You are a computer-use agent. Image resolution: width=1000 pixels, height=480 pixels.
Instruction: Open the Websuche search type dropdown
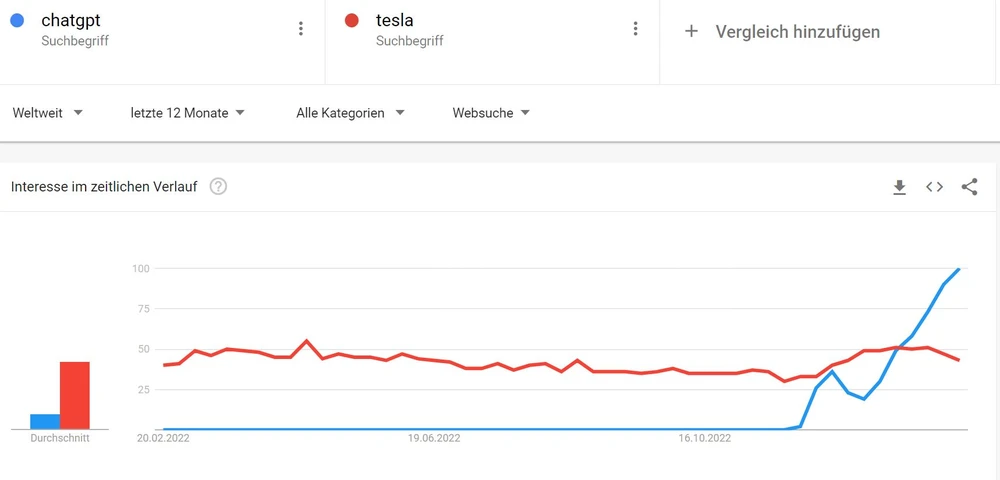[x=491, y=113]
